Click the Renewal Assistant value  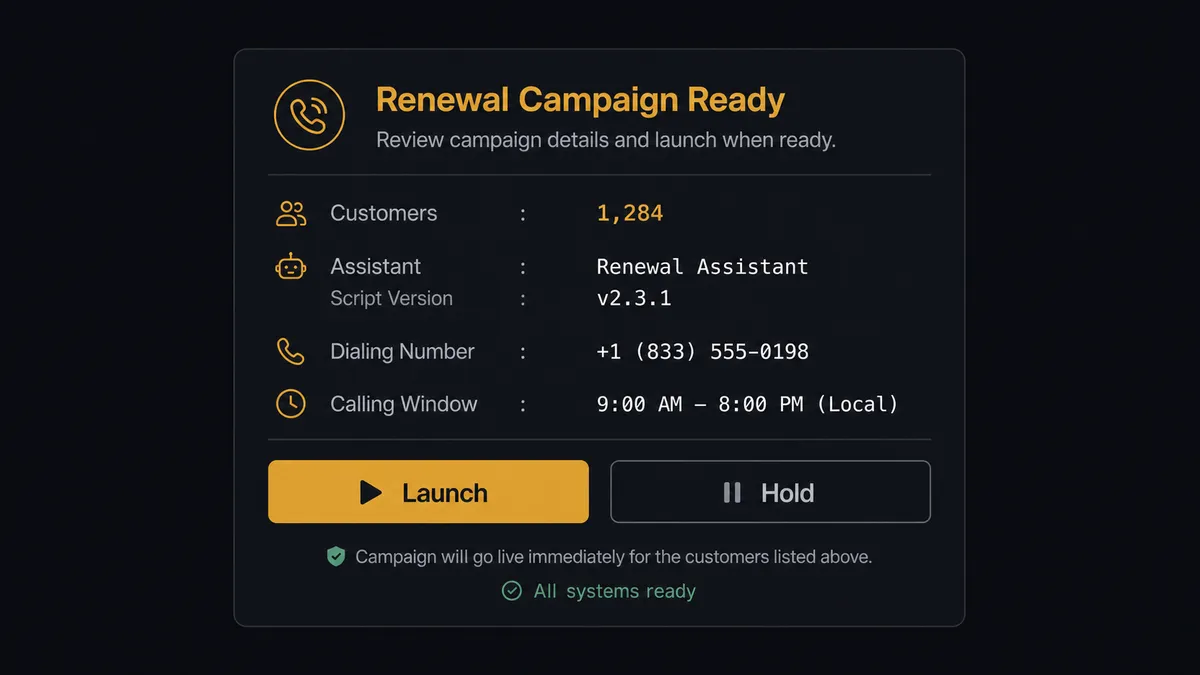click(x=702, y=267)
